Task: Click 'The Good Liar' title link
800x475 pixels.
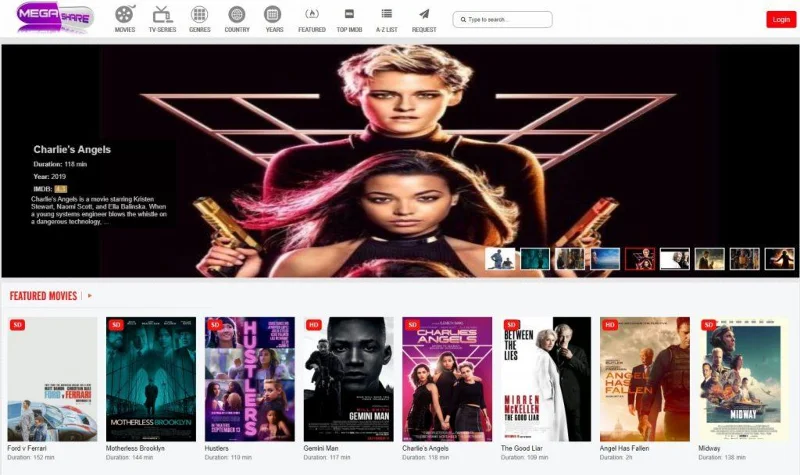Action: (x=522, y=448)
